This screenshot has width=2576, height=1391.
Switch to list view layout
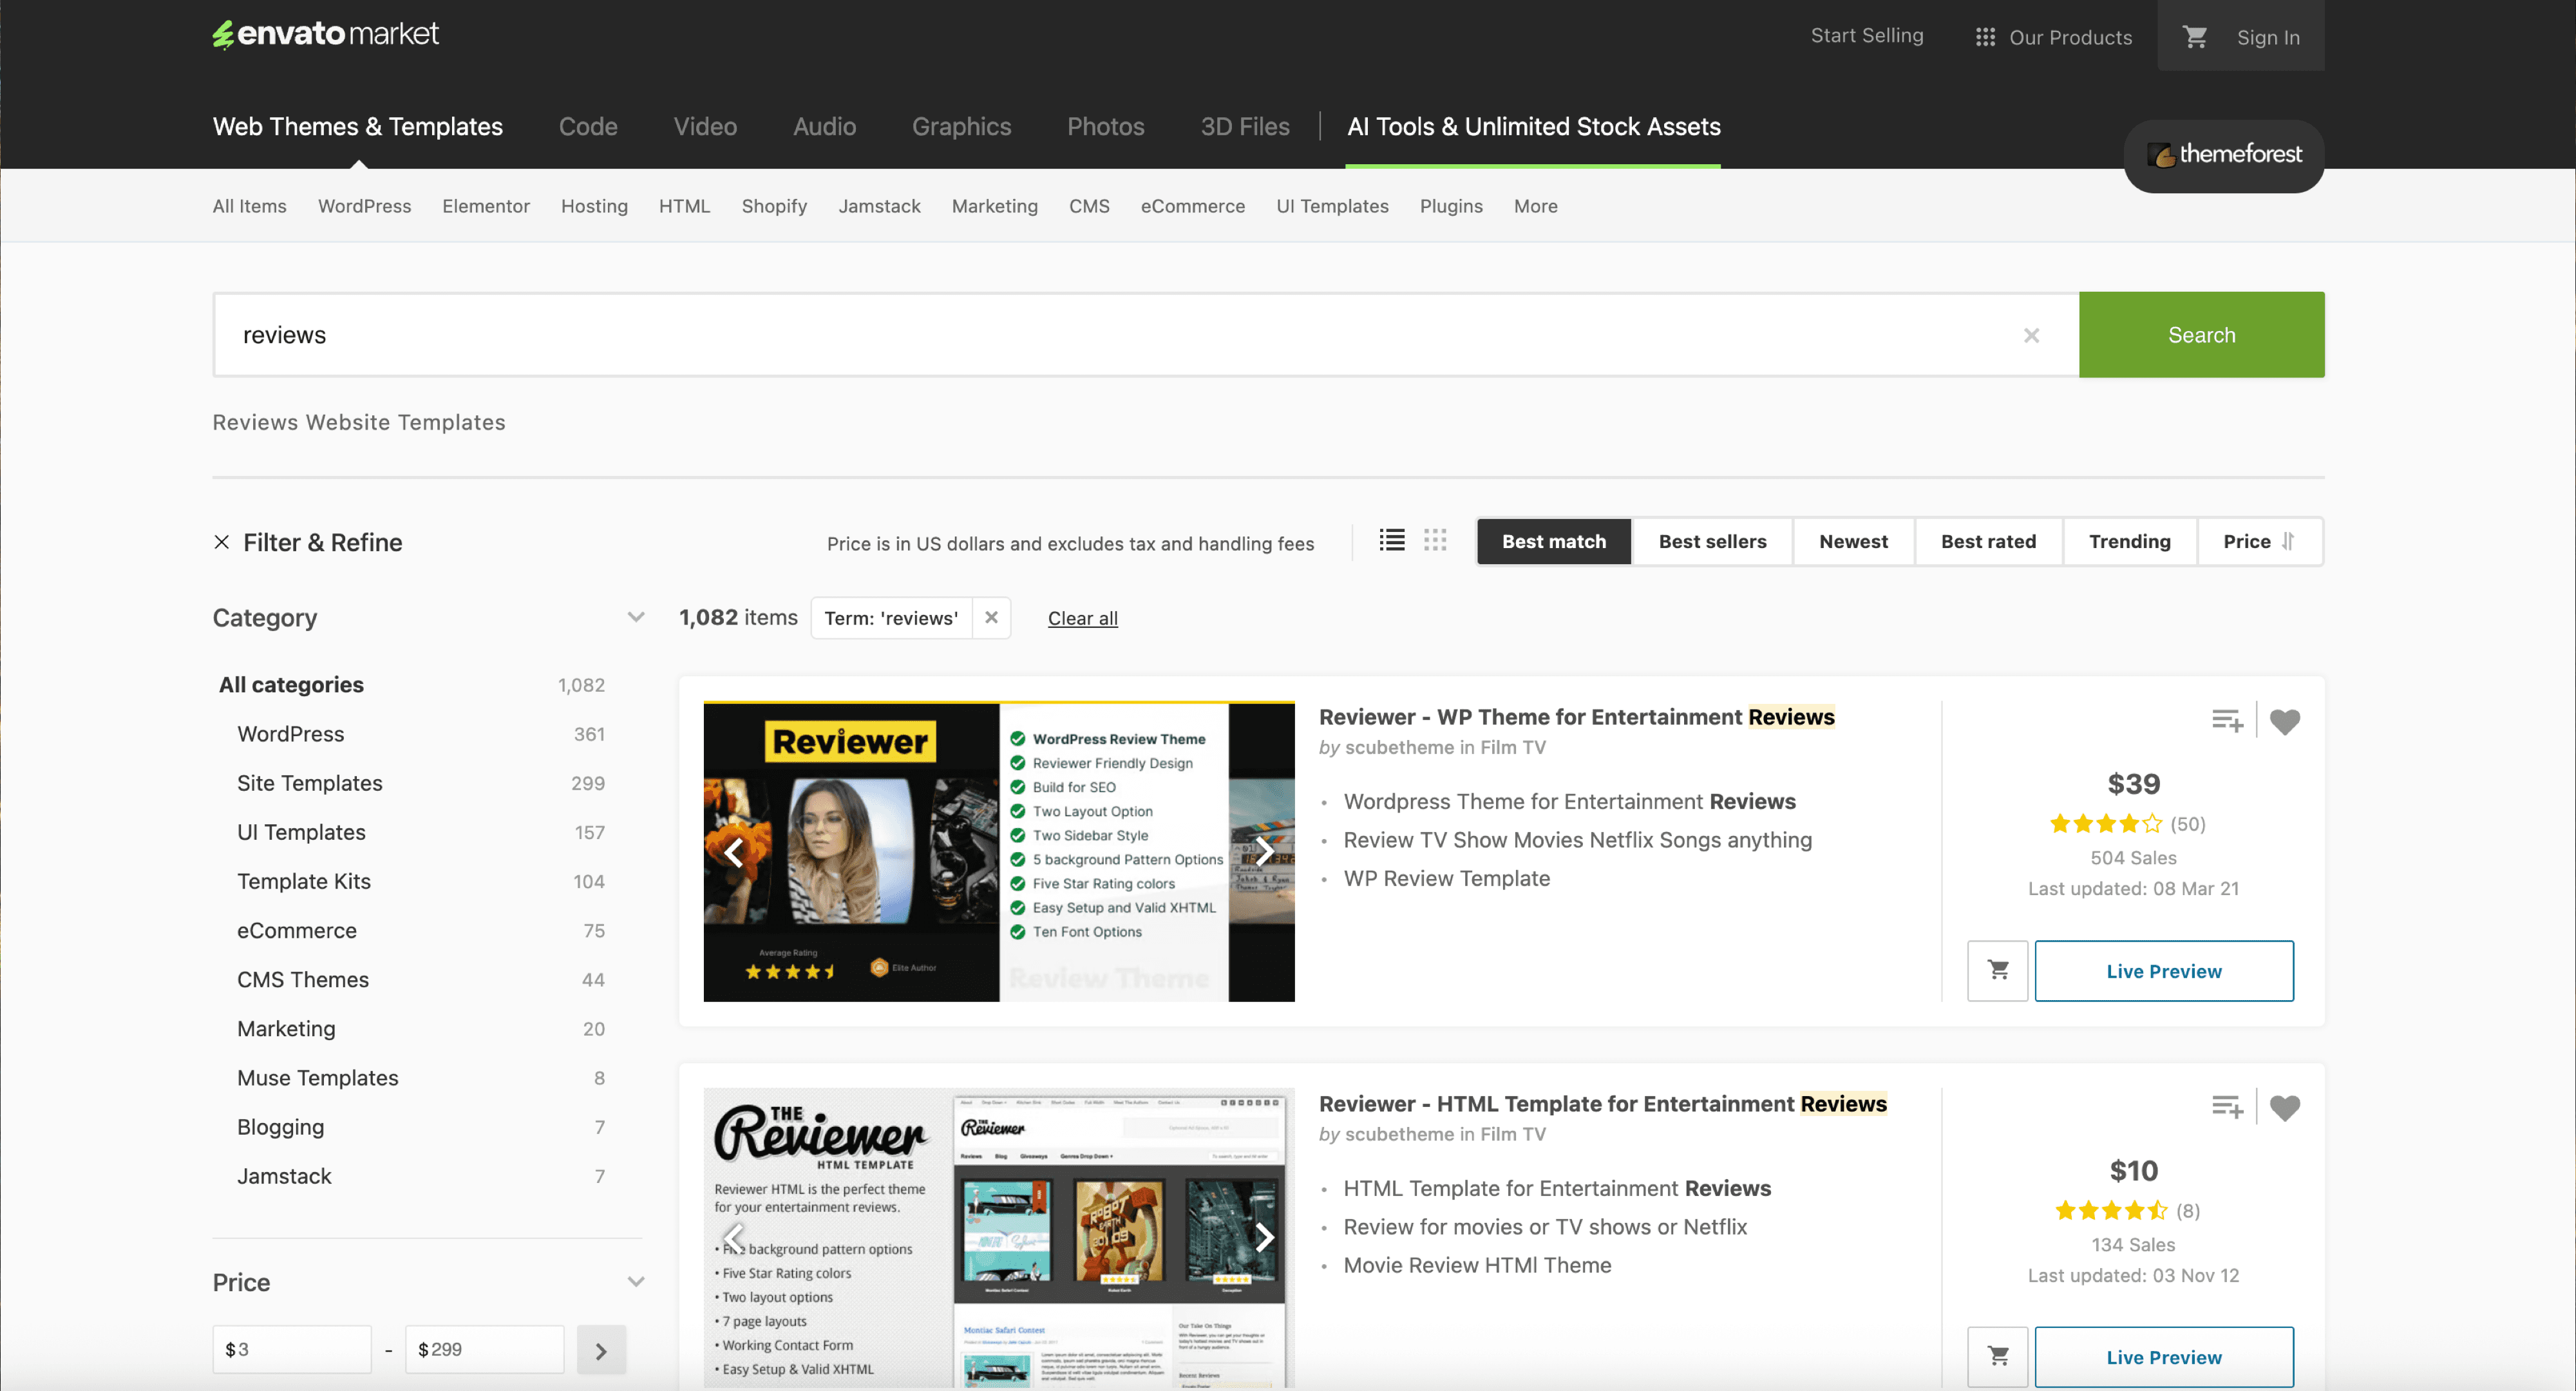1391,541
